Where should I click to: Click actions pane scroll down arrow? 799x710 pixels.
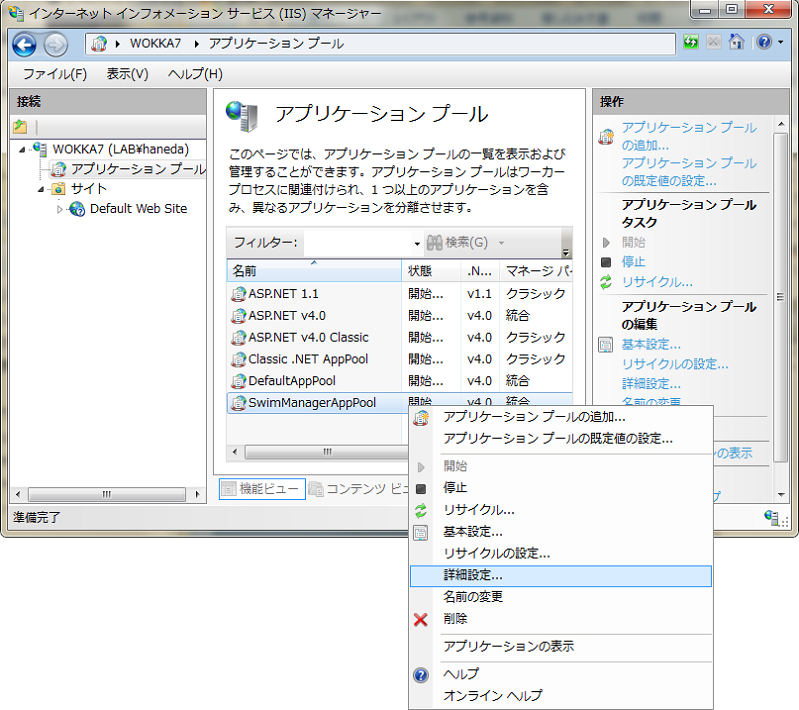click(x=781, y=494)
